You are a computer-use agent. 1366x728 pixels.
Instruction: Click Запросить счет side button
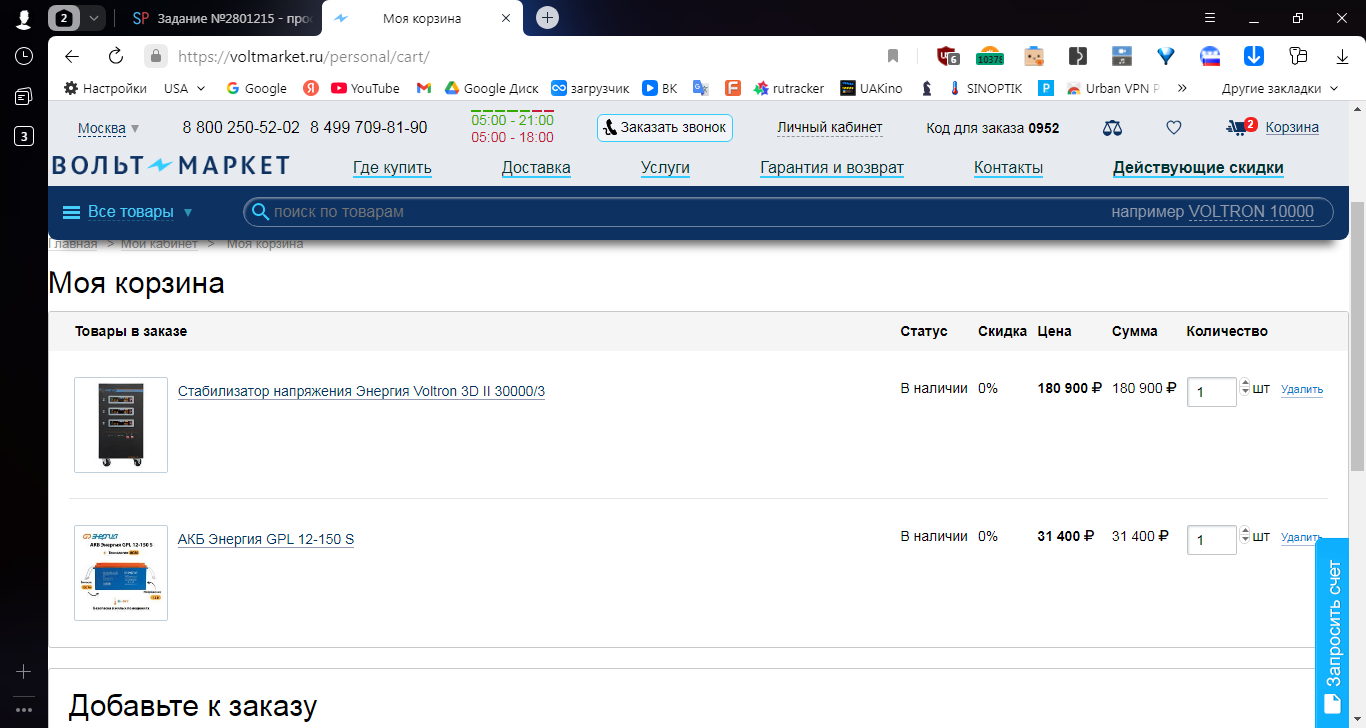[x=1332, y=633]
